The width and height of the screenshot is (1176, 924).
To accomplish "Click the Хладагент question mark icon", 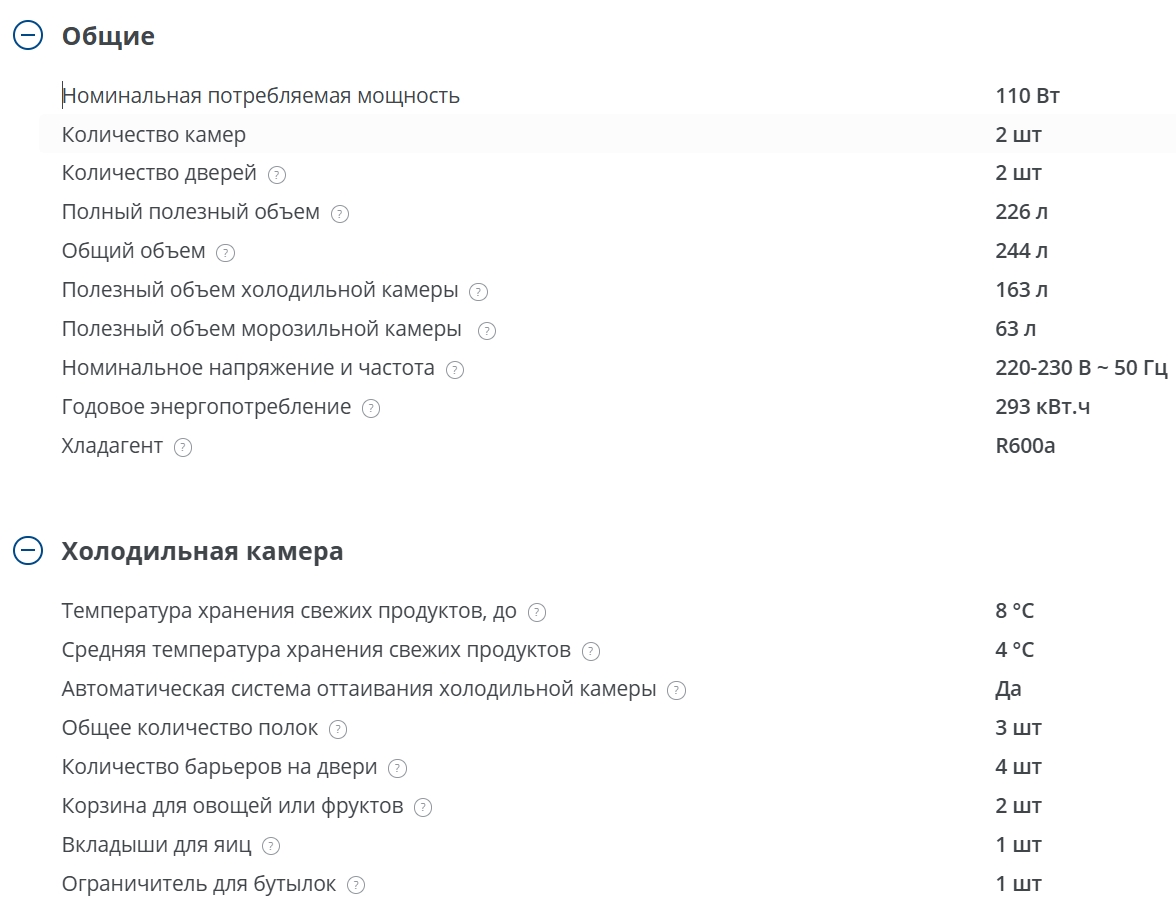I will [x=183, y=448].
